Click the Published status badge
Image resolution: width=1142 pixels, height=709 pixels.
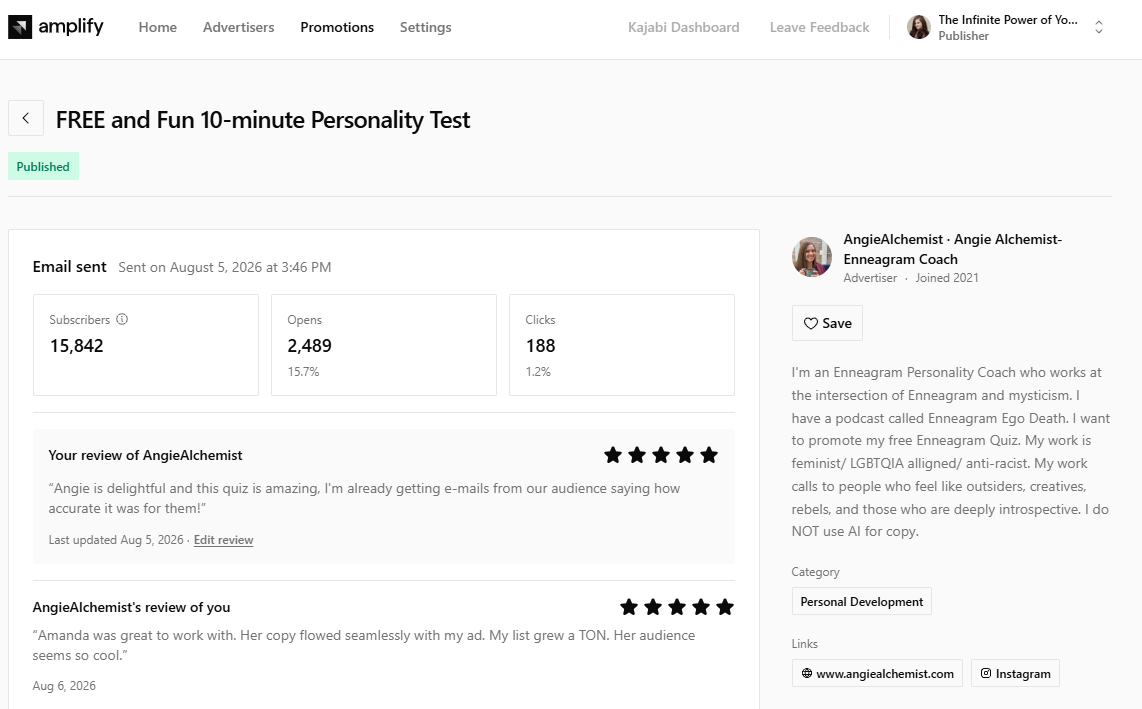tap(43, 166)
